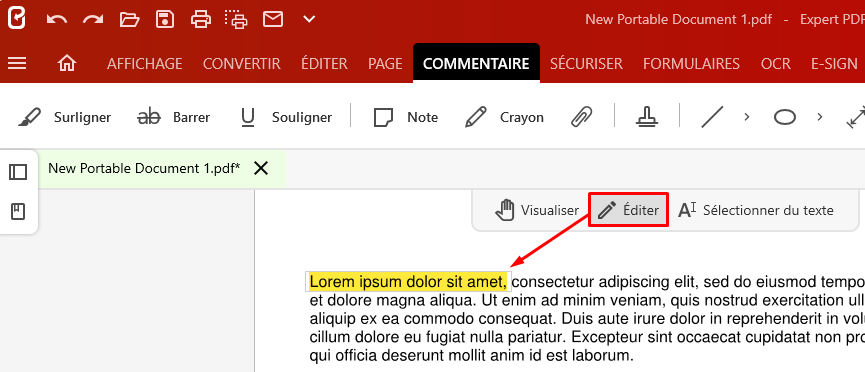Screen dimensions: 865x372
Task: Switch to the AFFICHAGE tab
Action: point(145,63)
